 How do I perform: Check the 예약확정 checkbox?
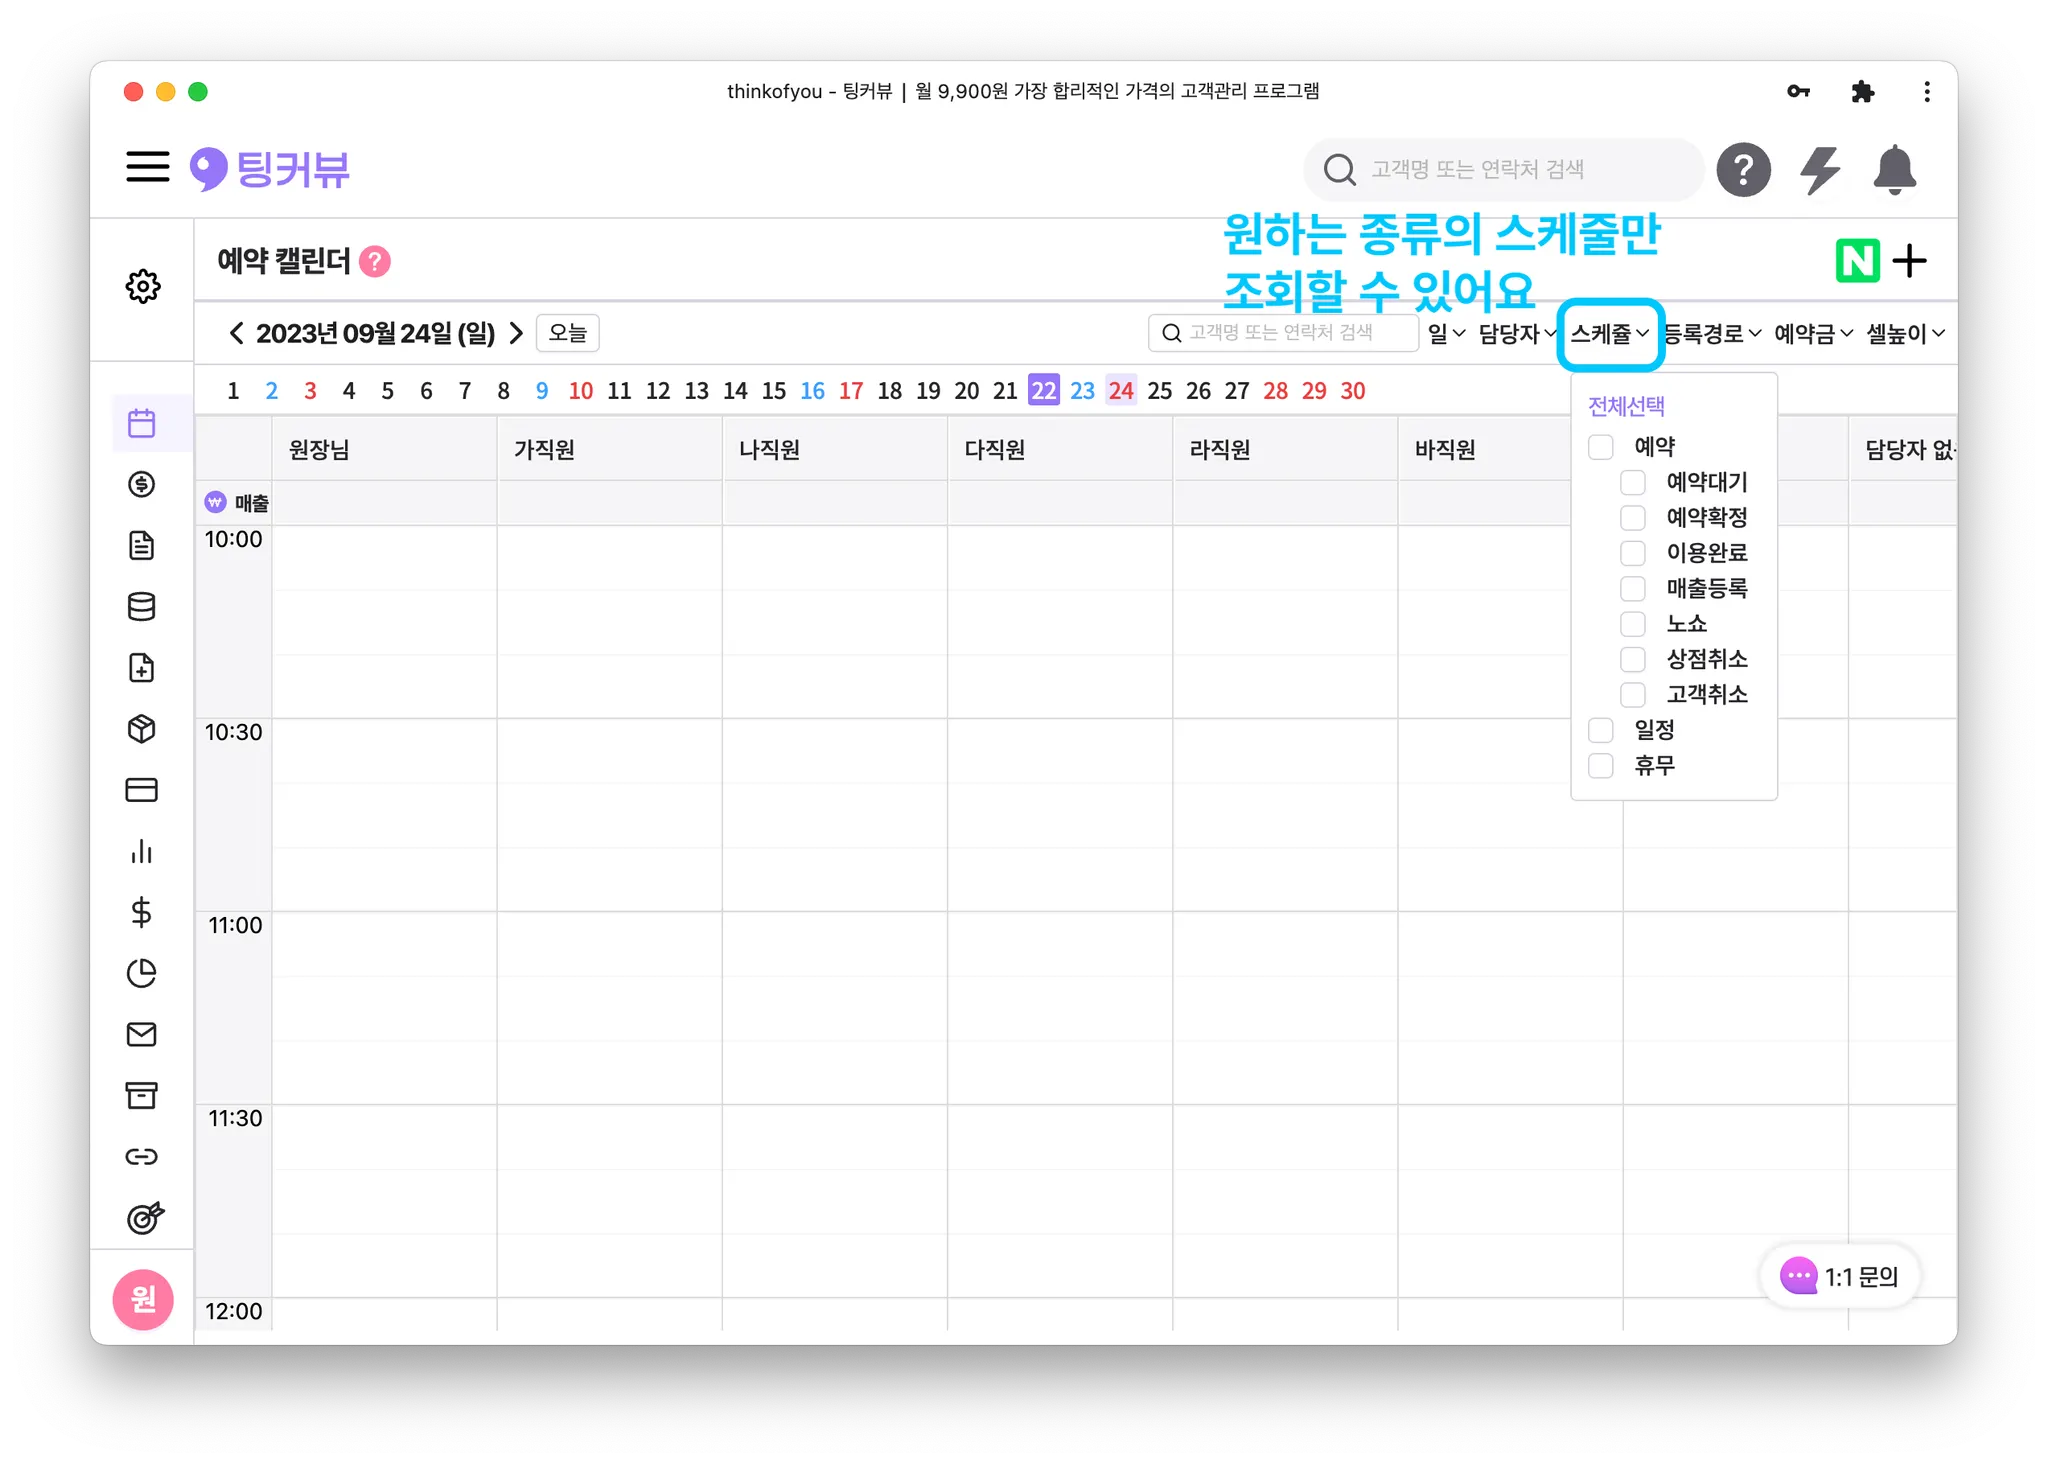coord(1632,518)
